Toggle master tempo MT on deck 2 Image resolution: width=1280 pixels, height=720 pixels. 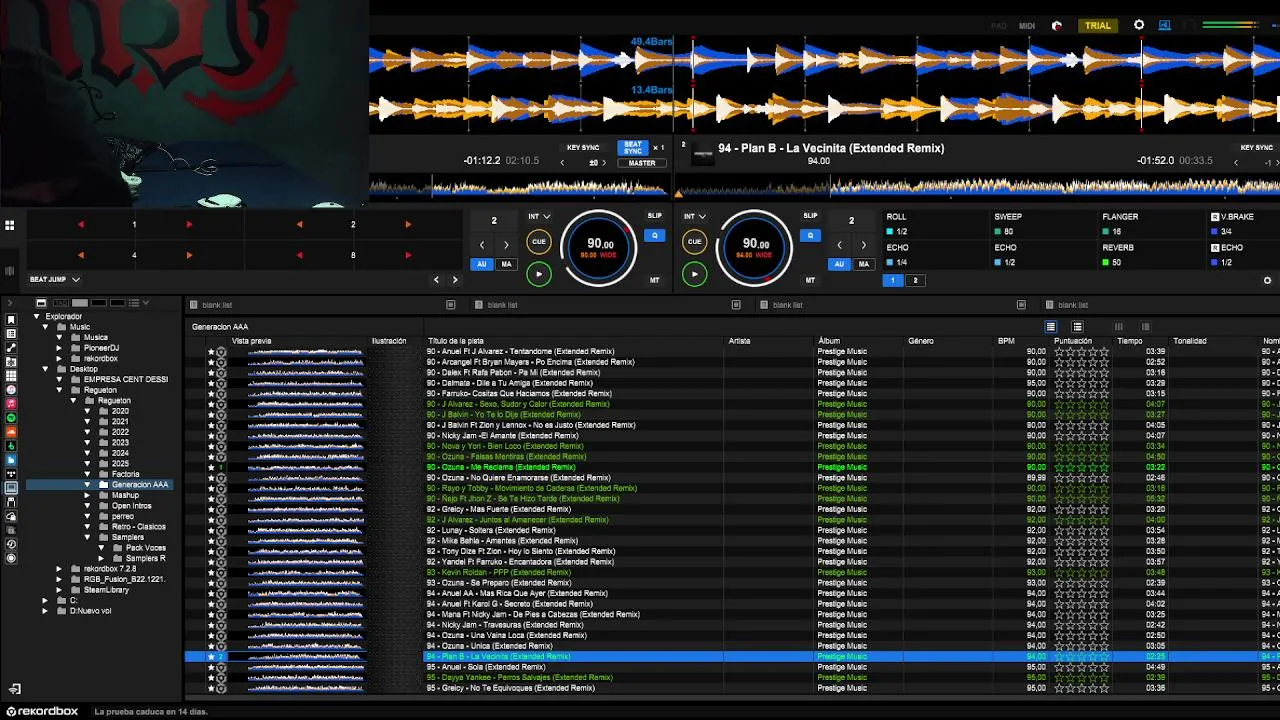[810, 280]
